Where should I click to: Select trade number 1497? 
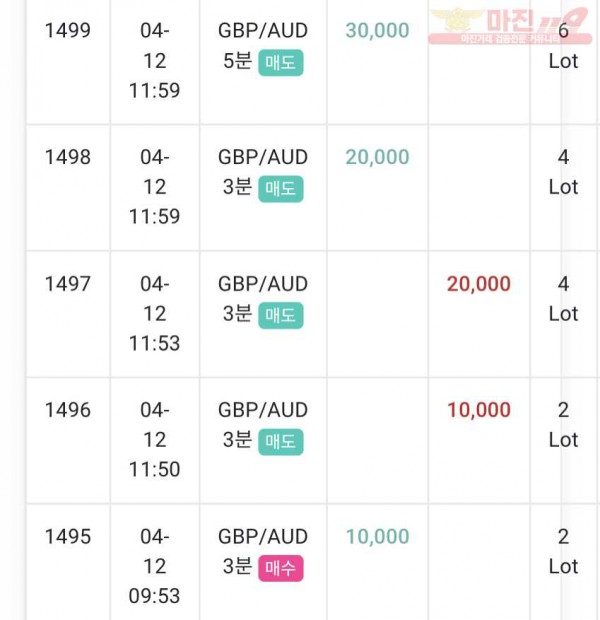(x=68, y=284)
